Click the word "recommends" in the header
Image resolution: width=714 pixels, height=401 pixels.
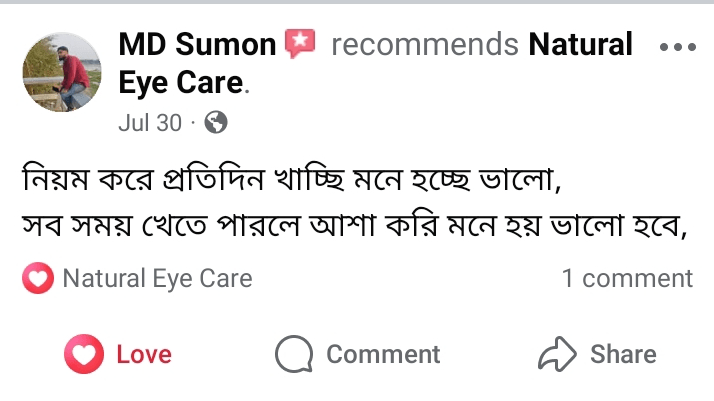(424, 45)
